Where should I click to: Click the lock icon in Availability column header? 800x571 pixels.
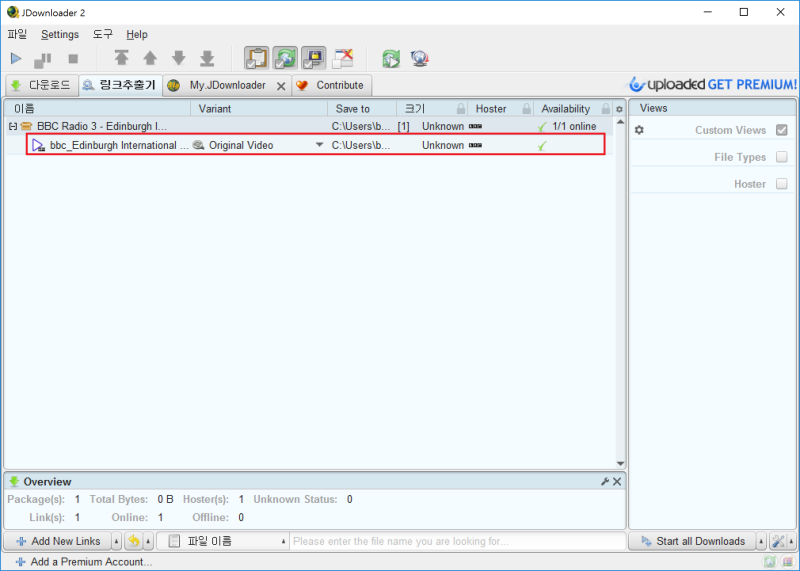(x=605, y=109)
